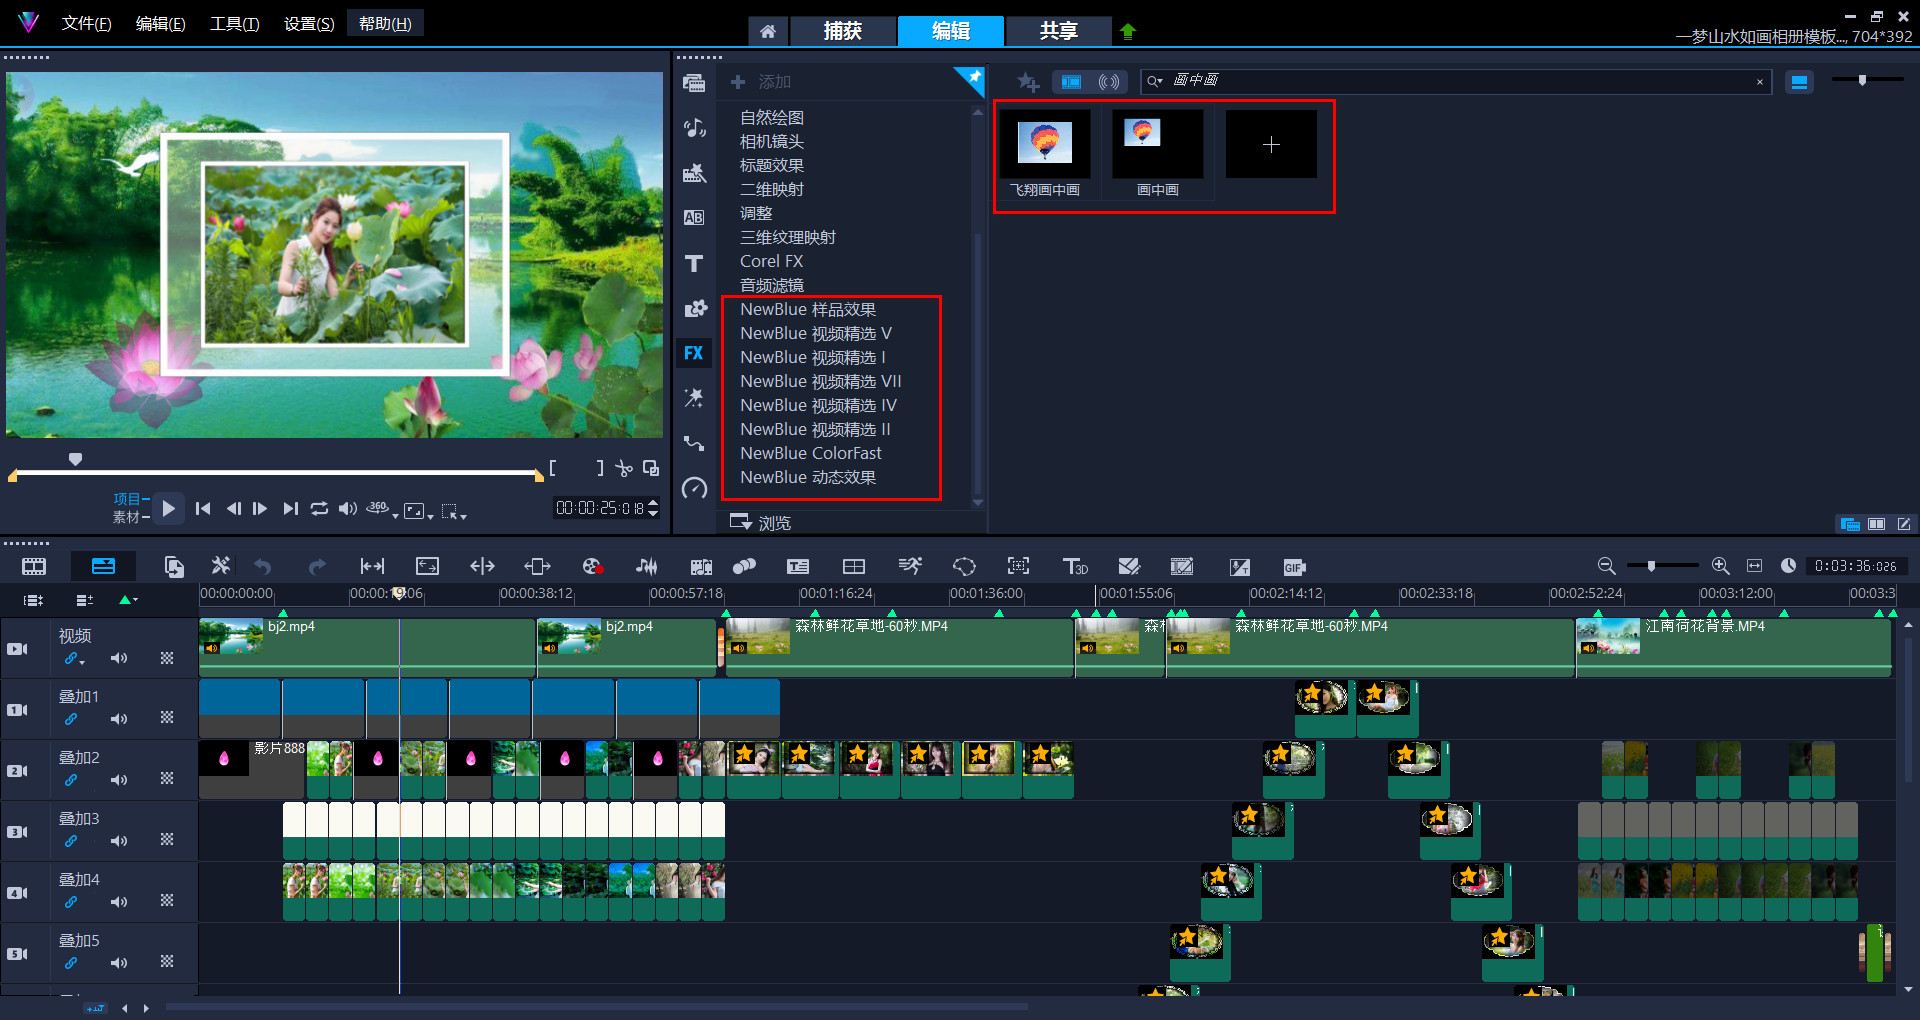1920x1020 pixels.
Task: Open the 编辑(E) menu
Action: tap(160, 24)
